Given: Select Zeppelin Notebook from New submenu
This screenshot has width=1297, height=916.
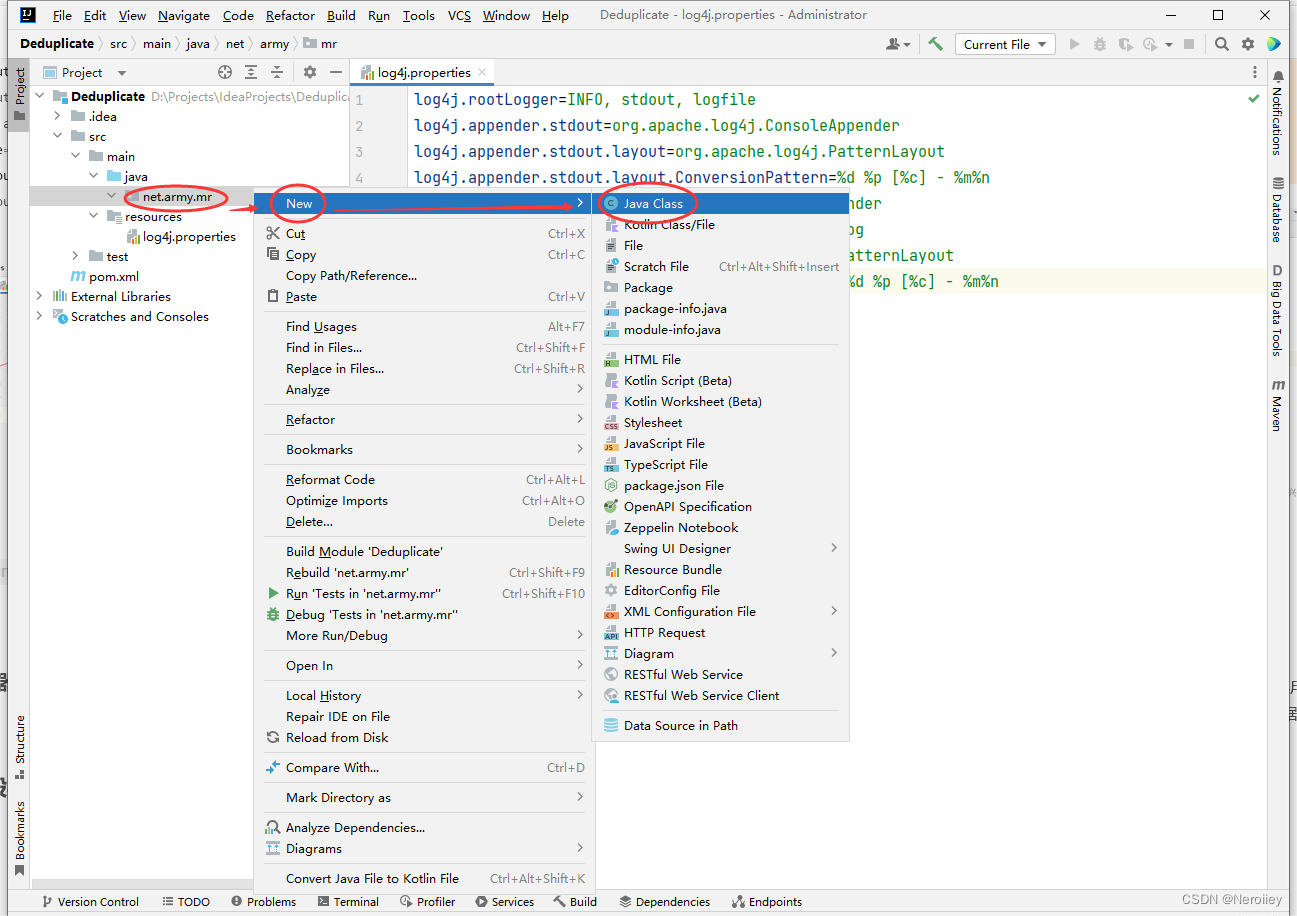Looking at the screenshot, I should (x=720, y=527).
